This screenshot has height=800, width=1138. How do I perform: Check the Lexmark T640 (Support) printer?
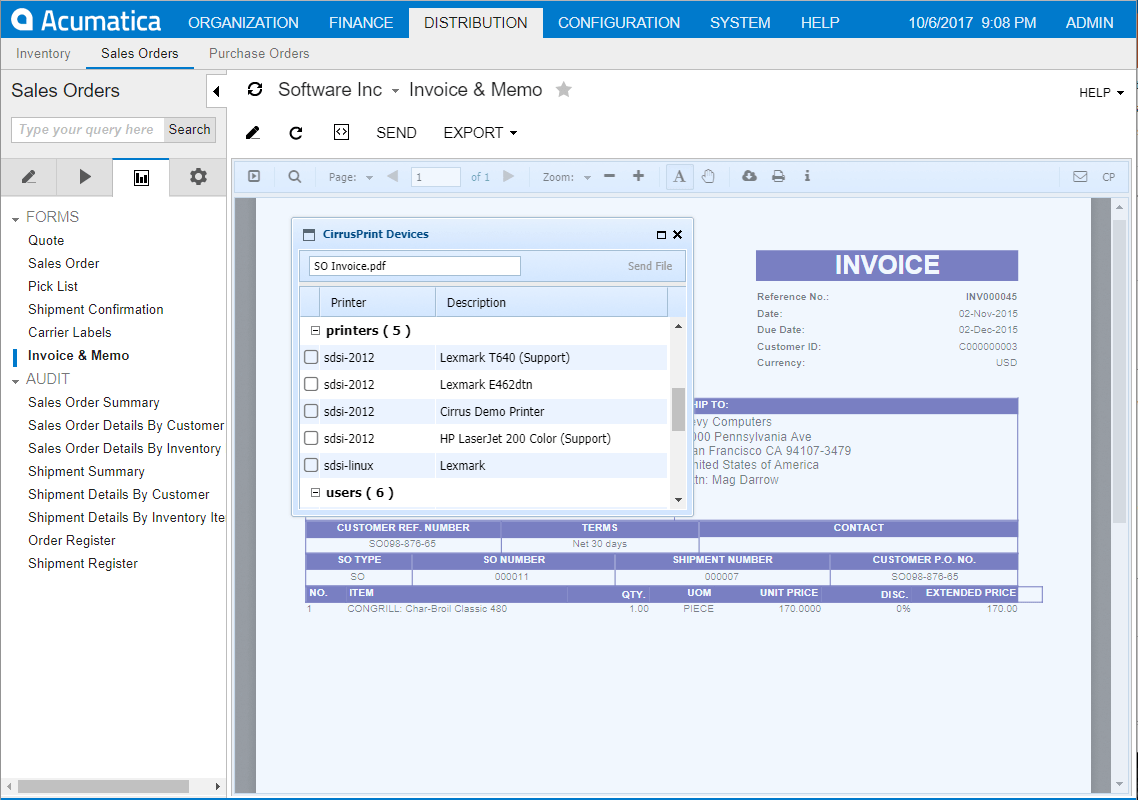(x=311, y=357)
